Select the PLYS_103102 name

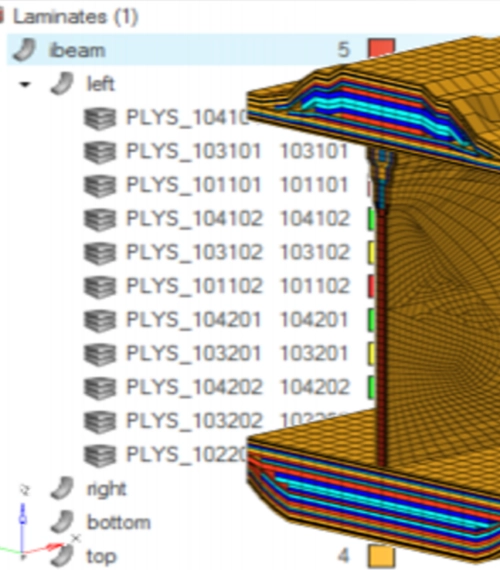click(x=194, y=252)
